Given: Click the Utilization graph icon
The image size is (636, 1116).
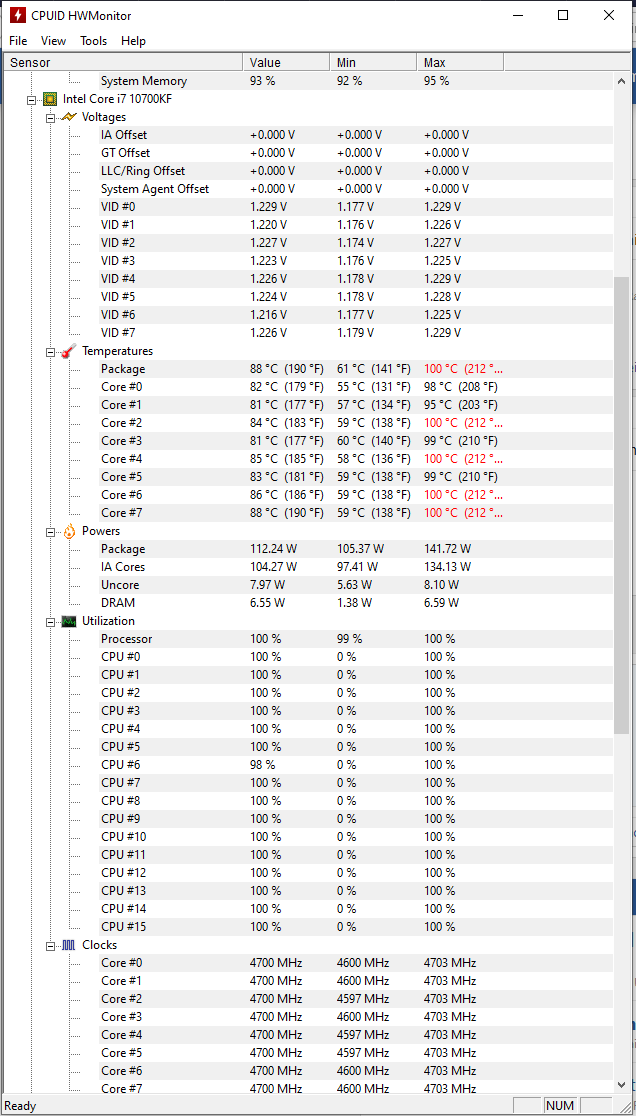Looking at the screenshot, I should [69, 621].
